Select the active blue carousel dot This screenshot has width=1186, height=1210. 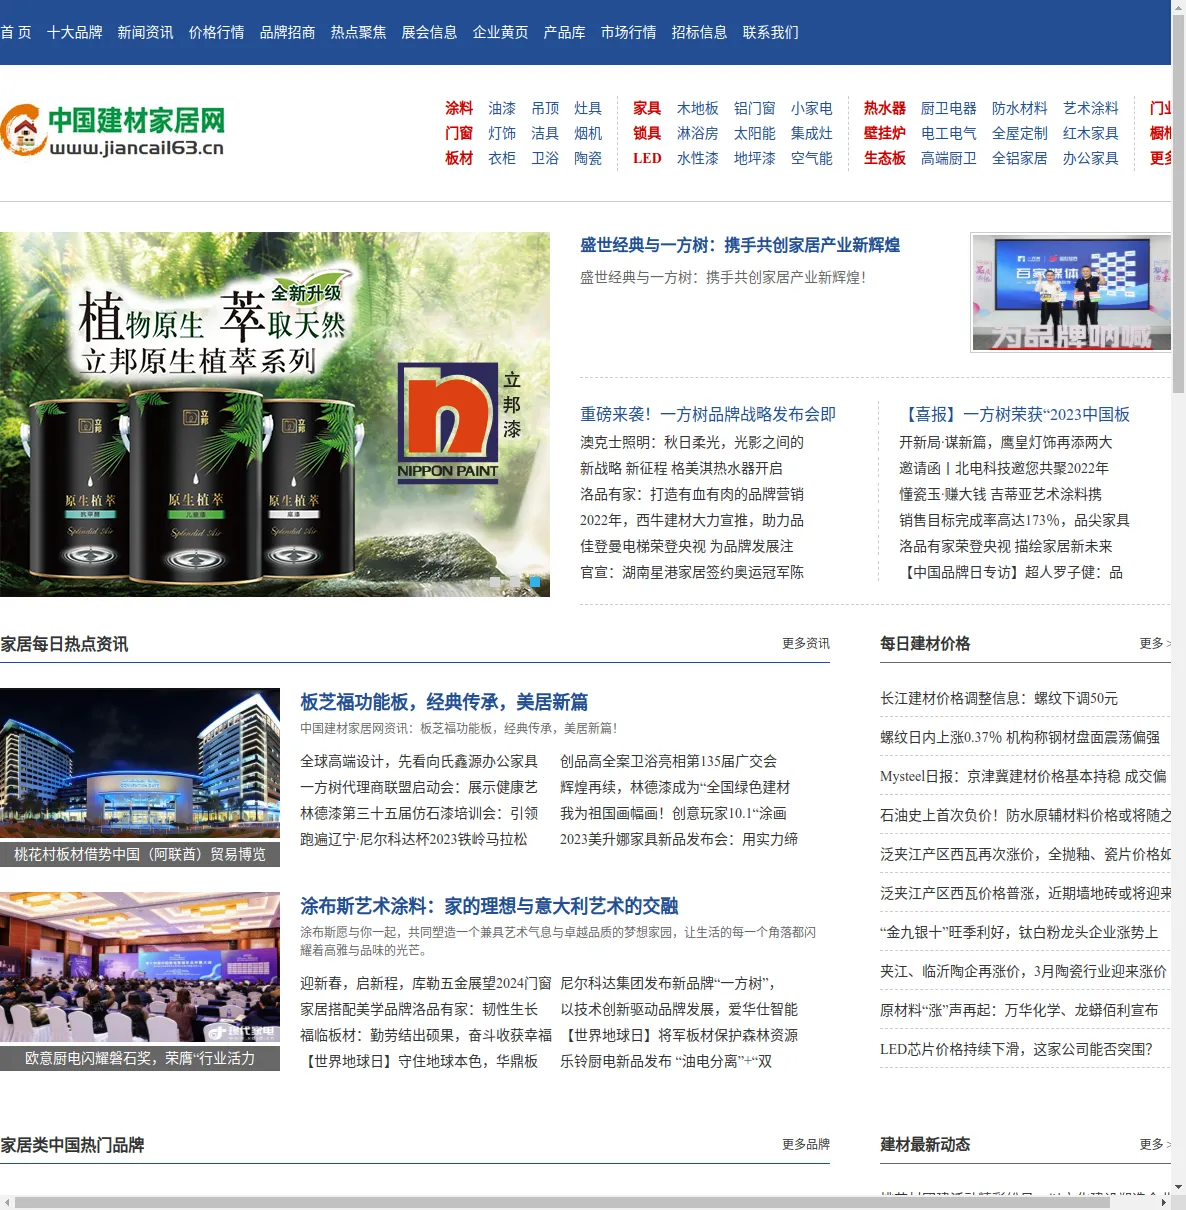pos(535,581)
